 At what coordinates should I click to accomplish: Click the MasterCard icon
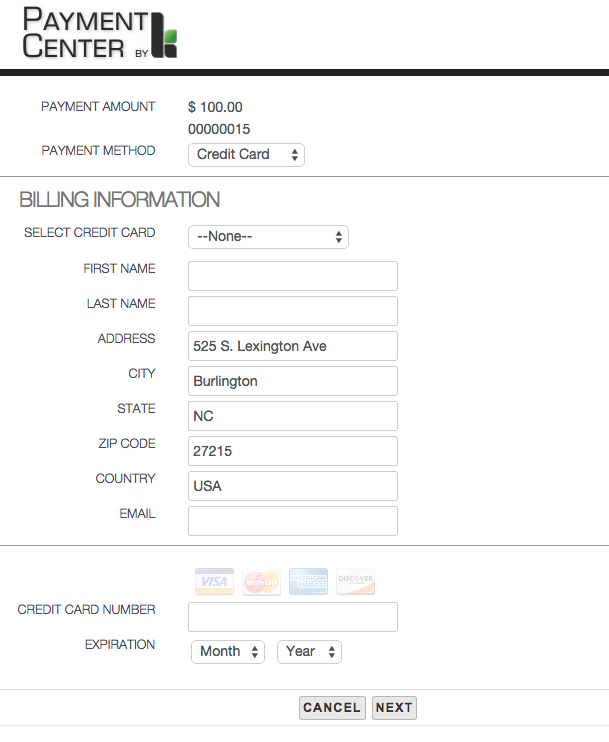(x=261, y=582)
